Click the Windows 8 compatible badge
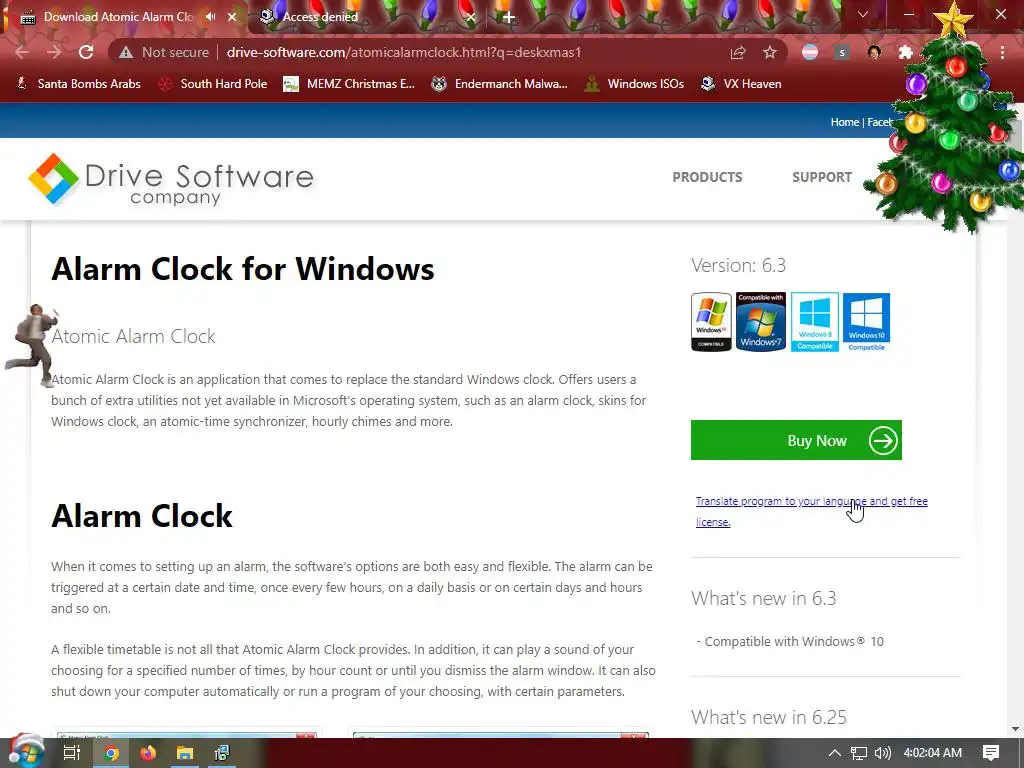Image resolution: width=1024 pixels, height=768 pixels. coord(814,321)
